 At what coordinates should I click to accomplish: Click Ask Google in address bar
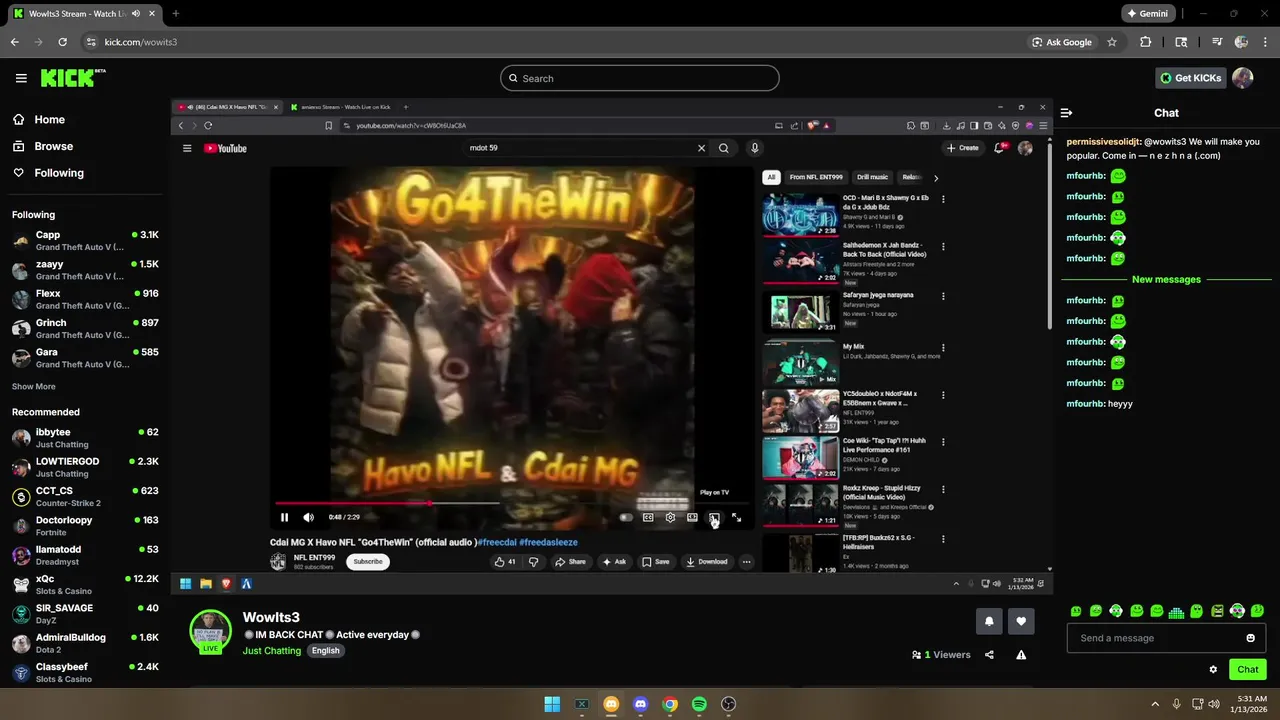click(x=1062, y=42)
